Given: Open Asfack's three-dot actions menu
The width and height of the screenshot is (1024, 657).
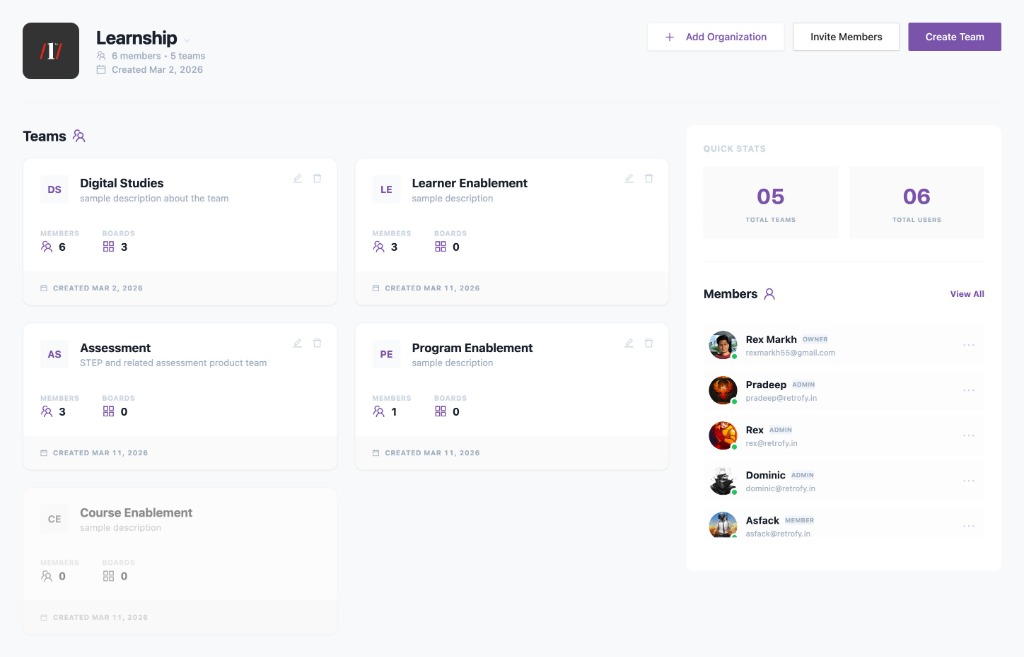Looking at the screenshot, I should click(x=967, y=524).
